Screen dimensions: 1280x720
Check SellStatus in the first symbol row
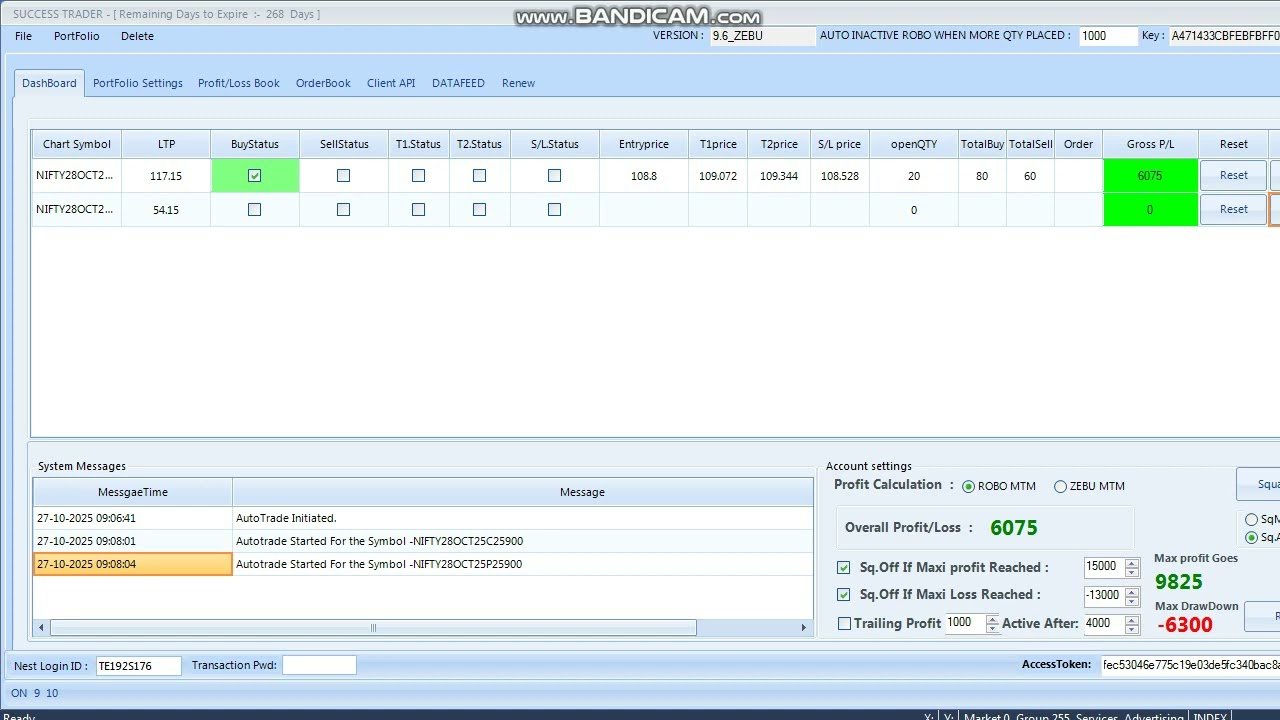pyautogui.click(x=344, y=176)
